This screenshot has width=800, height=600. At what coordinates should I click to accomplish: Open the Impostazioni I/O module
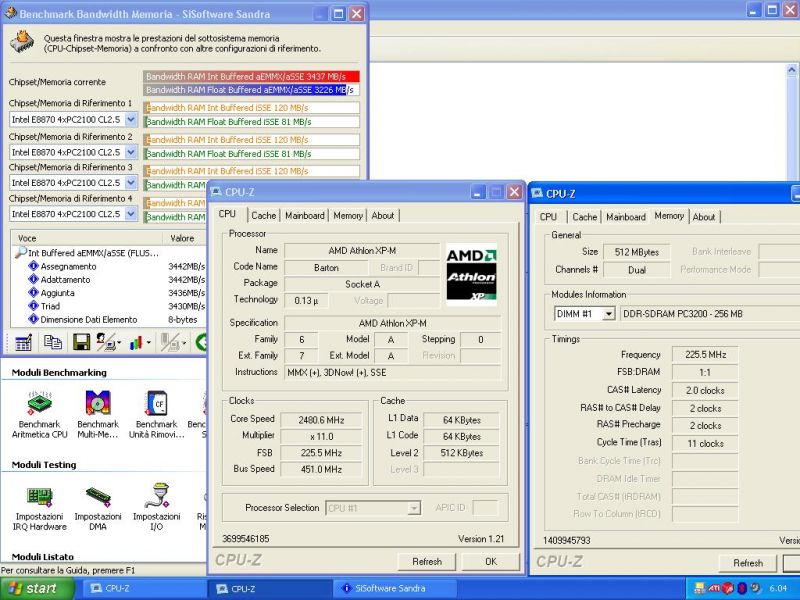pos(157,507)
